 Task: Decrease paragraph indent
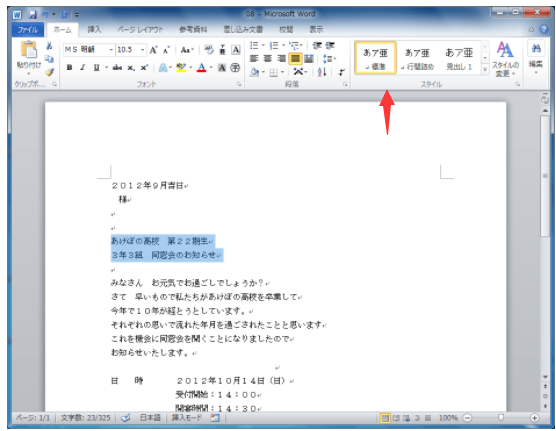click(317, 45)
